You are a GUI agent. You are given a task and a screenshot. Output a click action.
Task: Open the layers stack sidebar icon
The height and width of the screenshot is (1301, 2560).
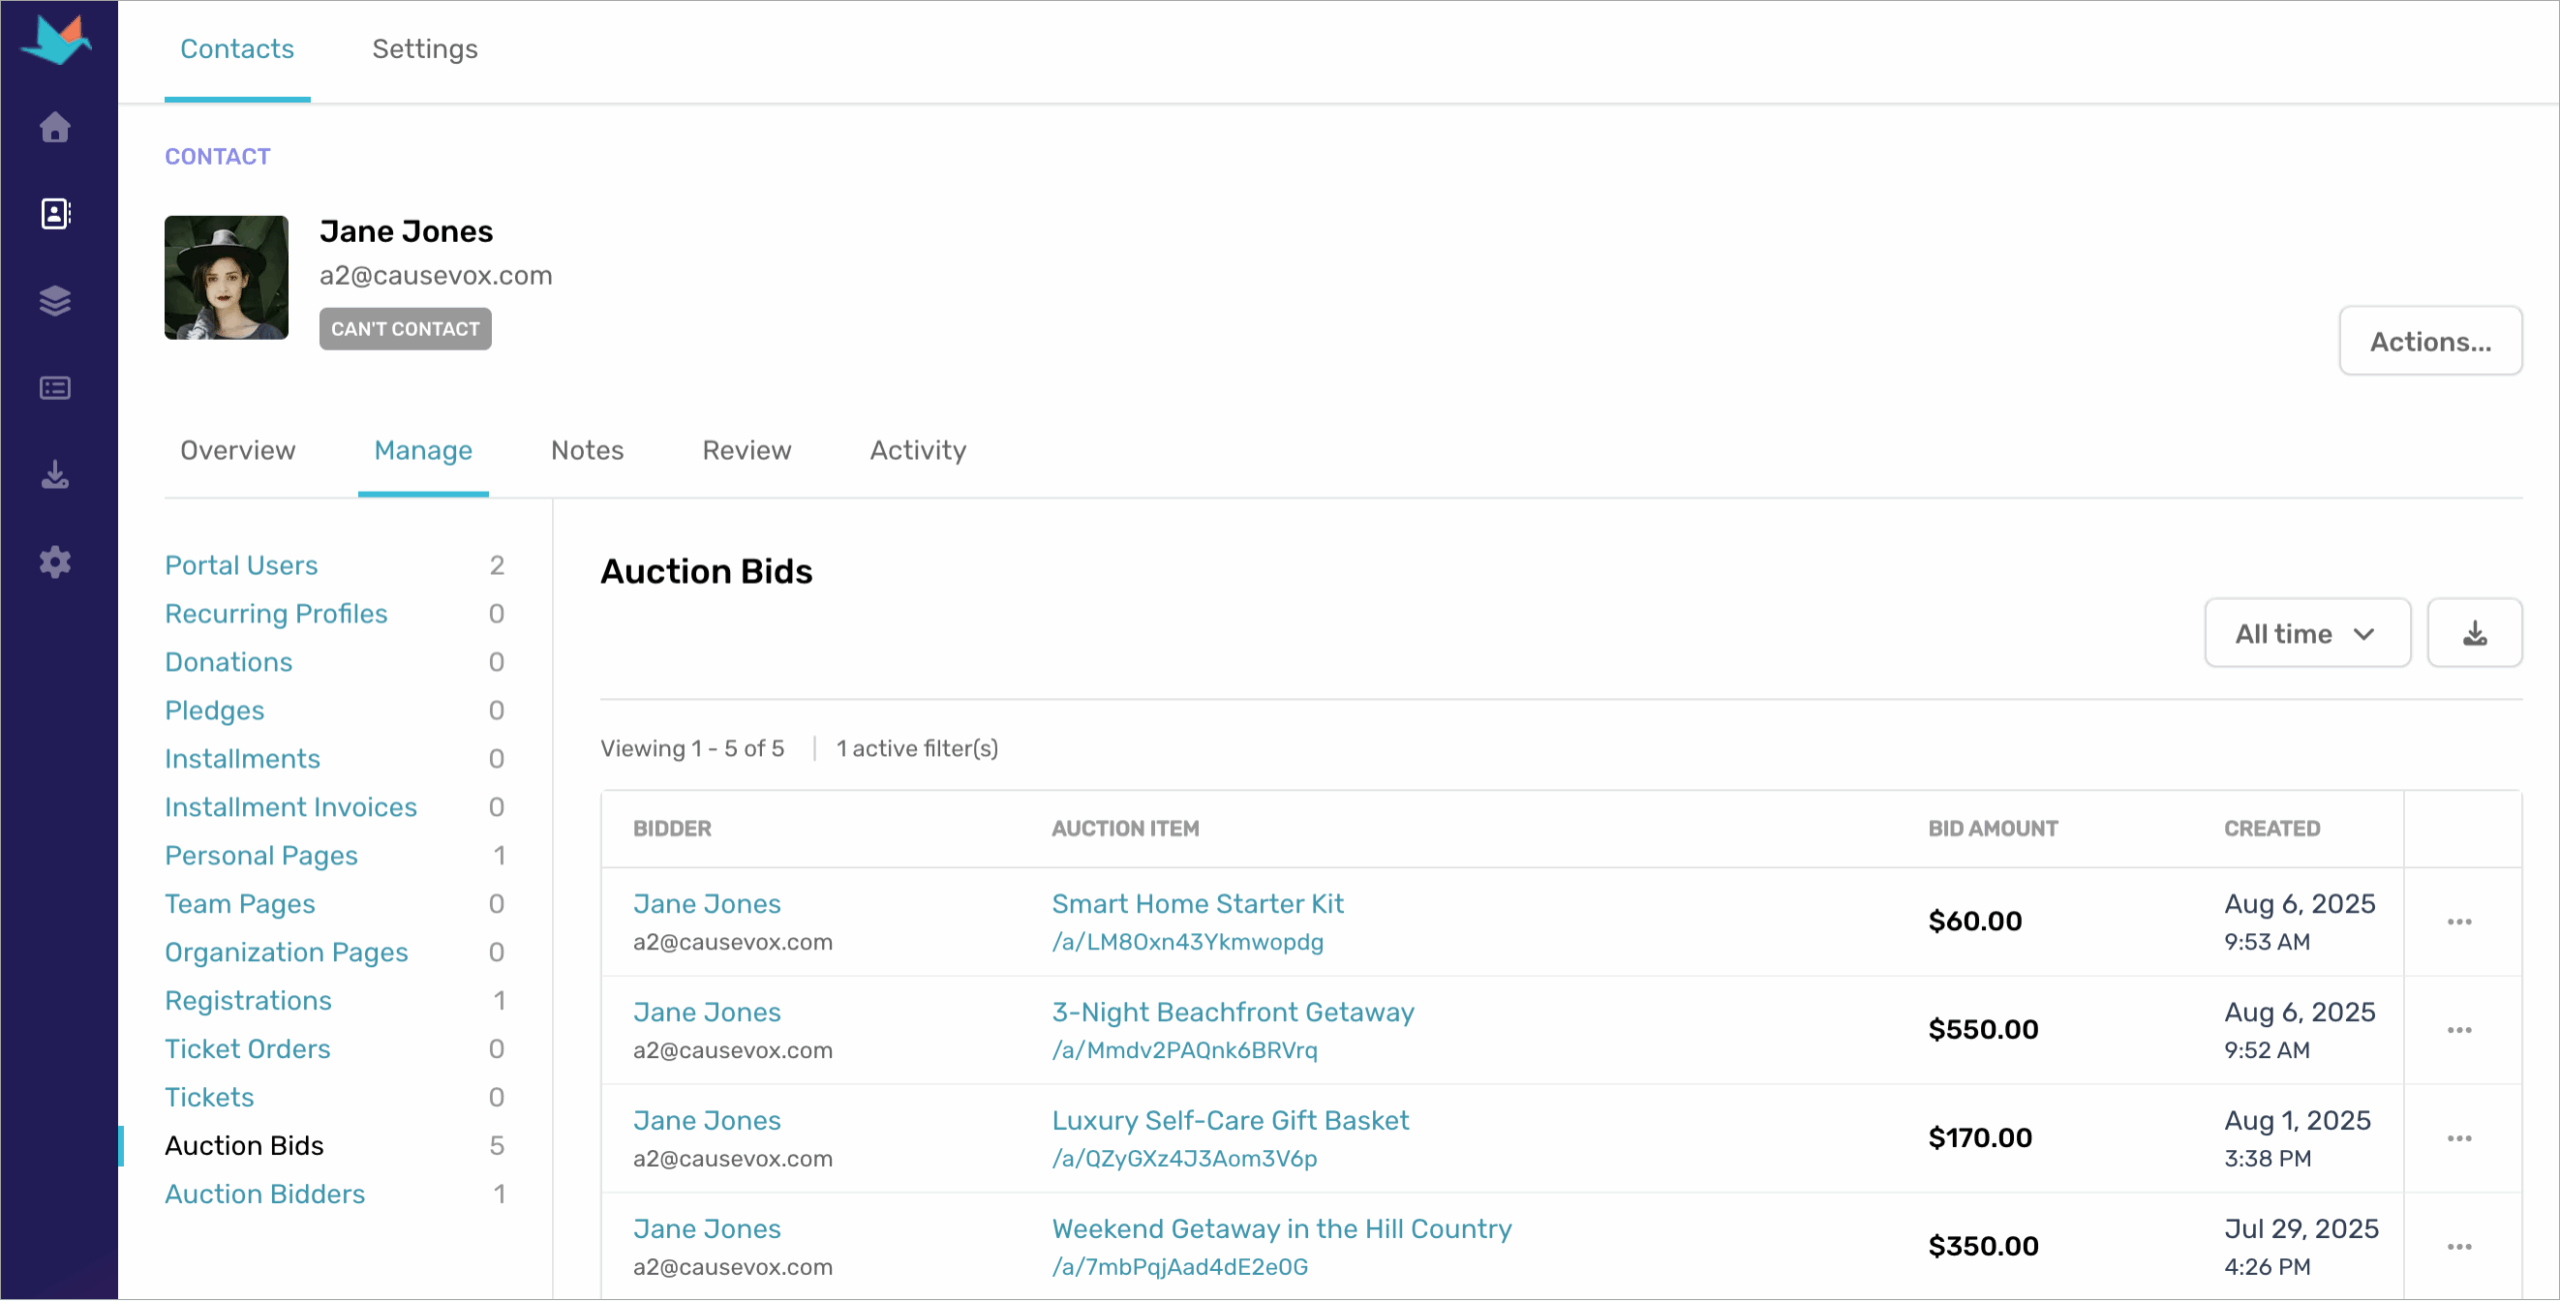pyautogui.click(x=55, y=301)
